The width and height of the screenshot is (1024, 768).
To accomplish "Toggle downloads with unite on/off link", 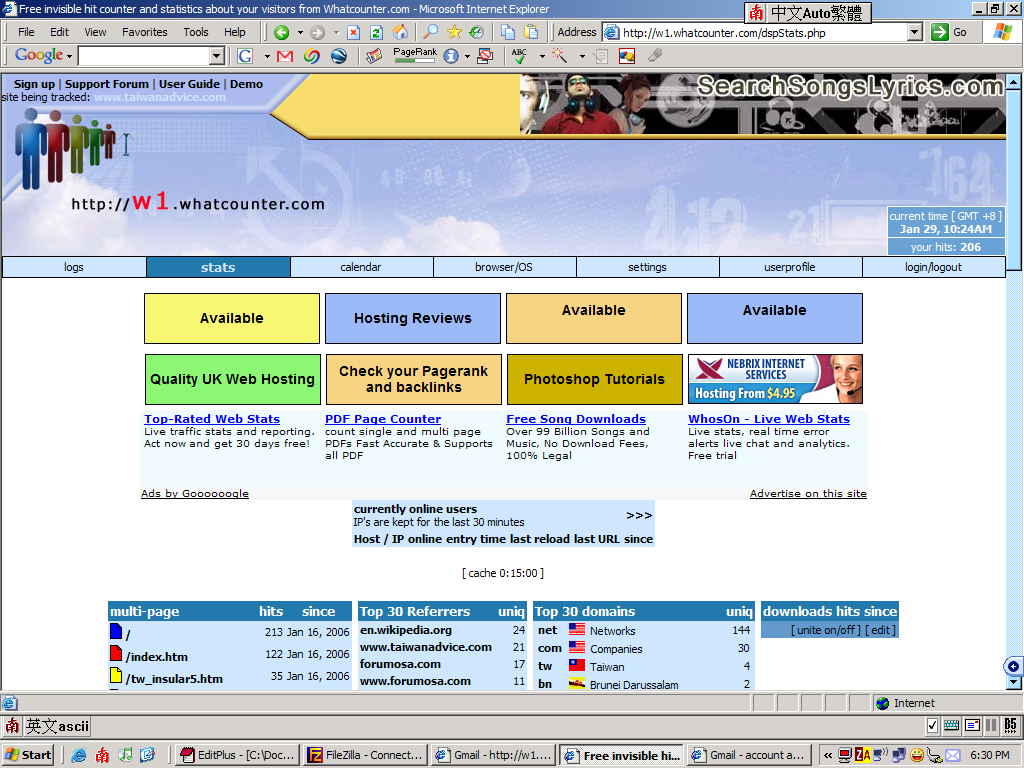I will [825, 630].
